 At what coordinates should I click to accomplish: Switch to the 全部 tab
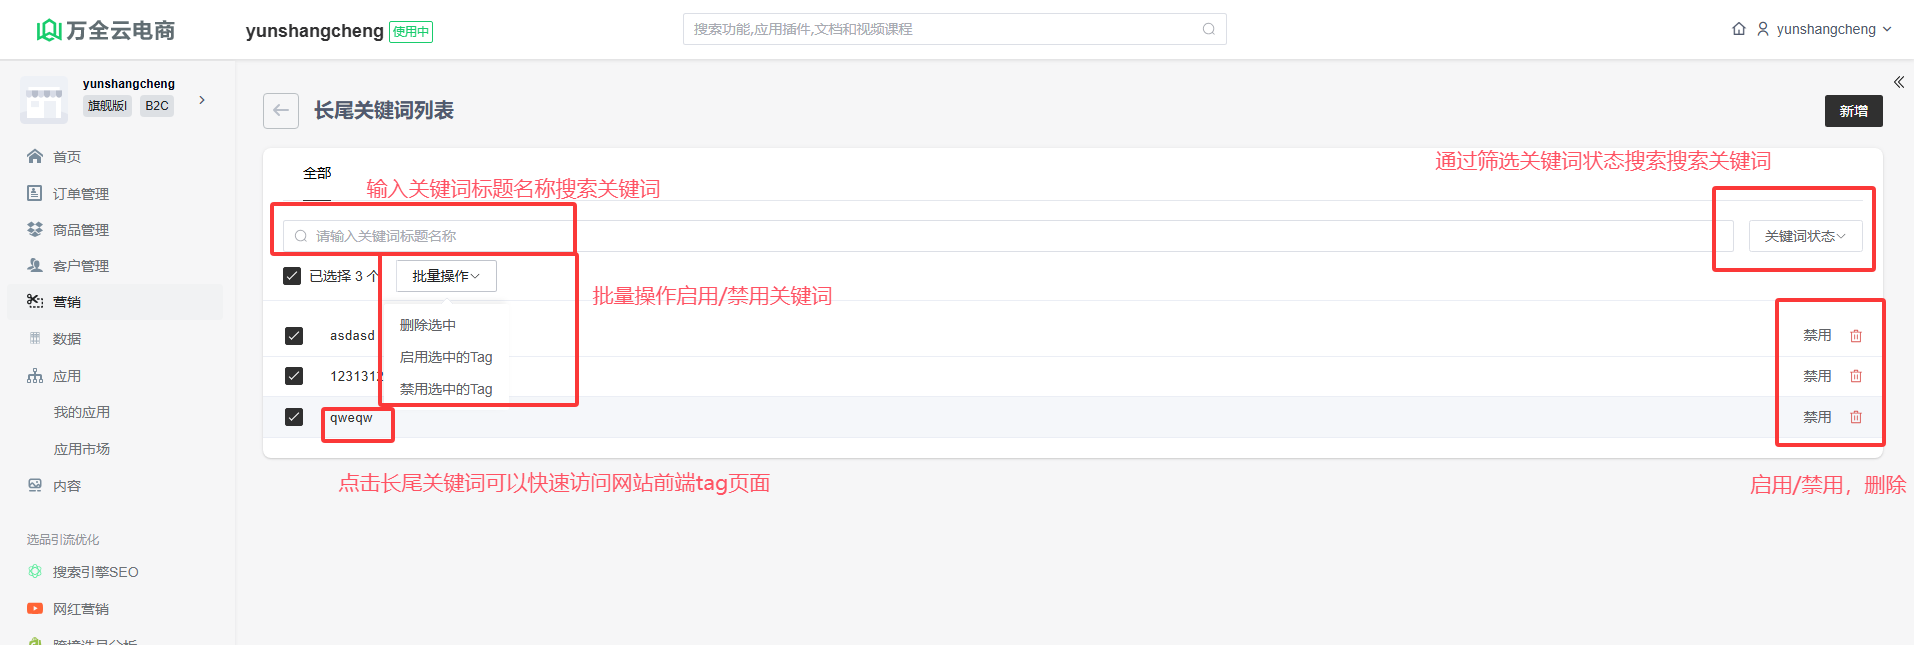[x=317, y=173]
